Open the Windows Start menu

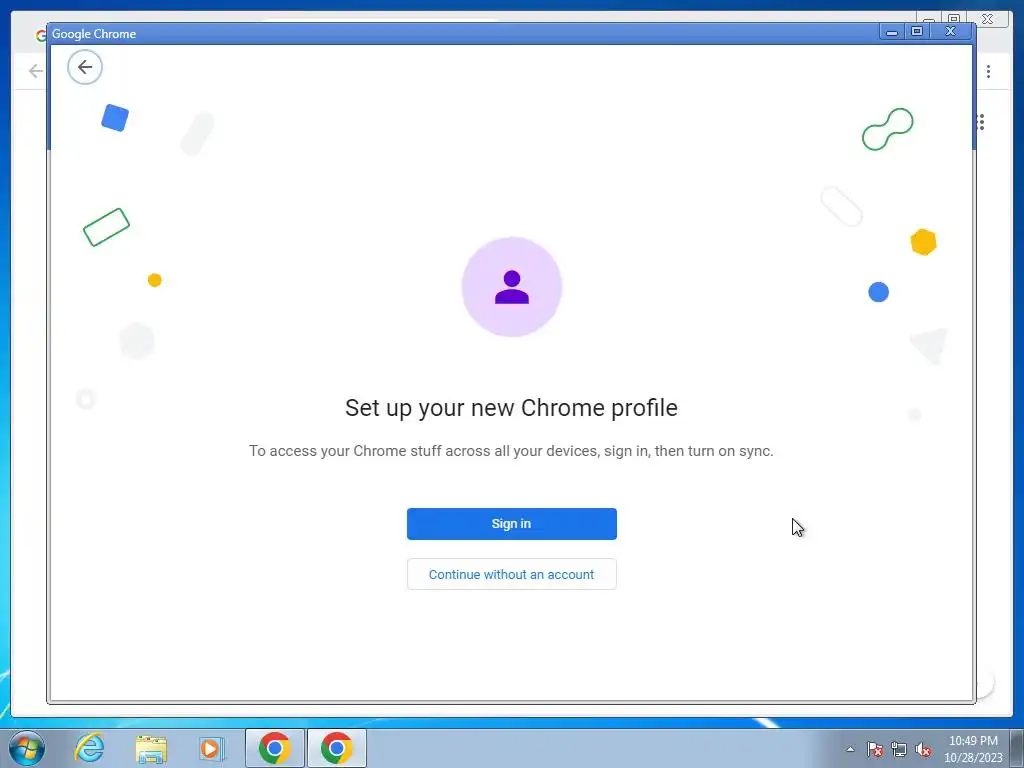(27, 748)
